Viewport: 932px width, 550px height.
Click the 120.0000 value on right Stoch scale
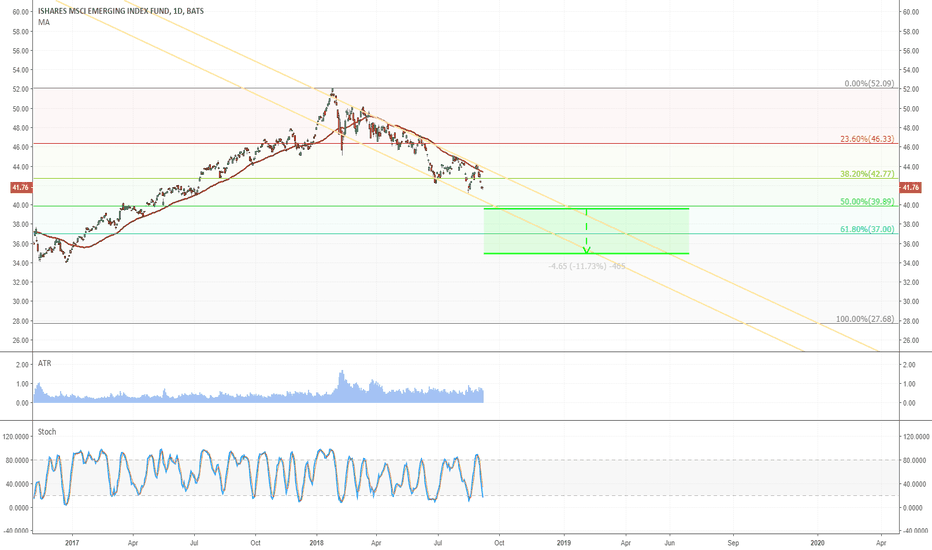coord(916,437)
